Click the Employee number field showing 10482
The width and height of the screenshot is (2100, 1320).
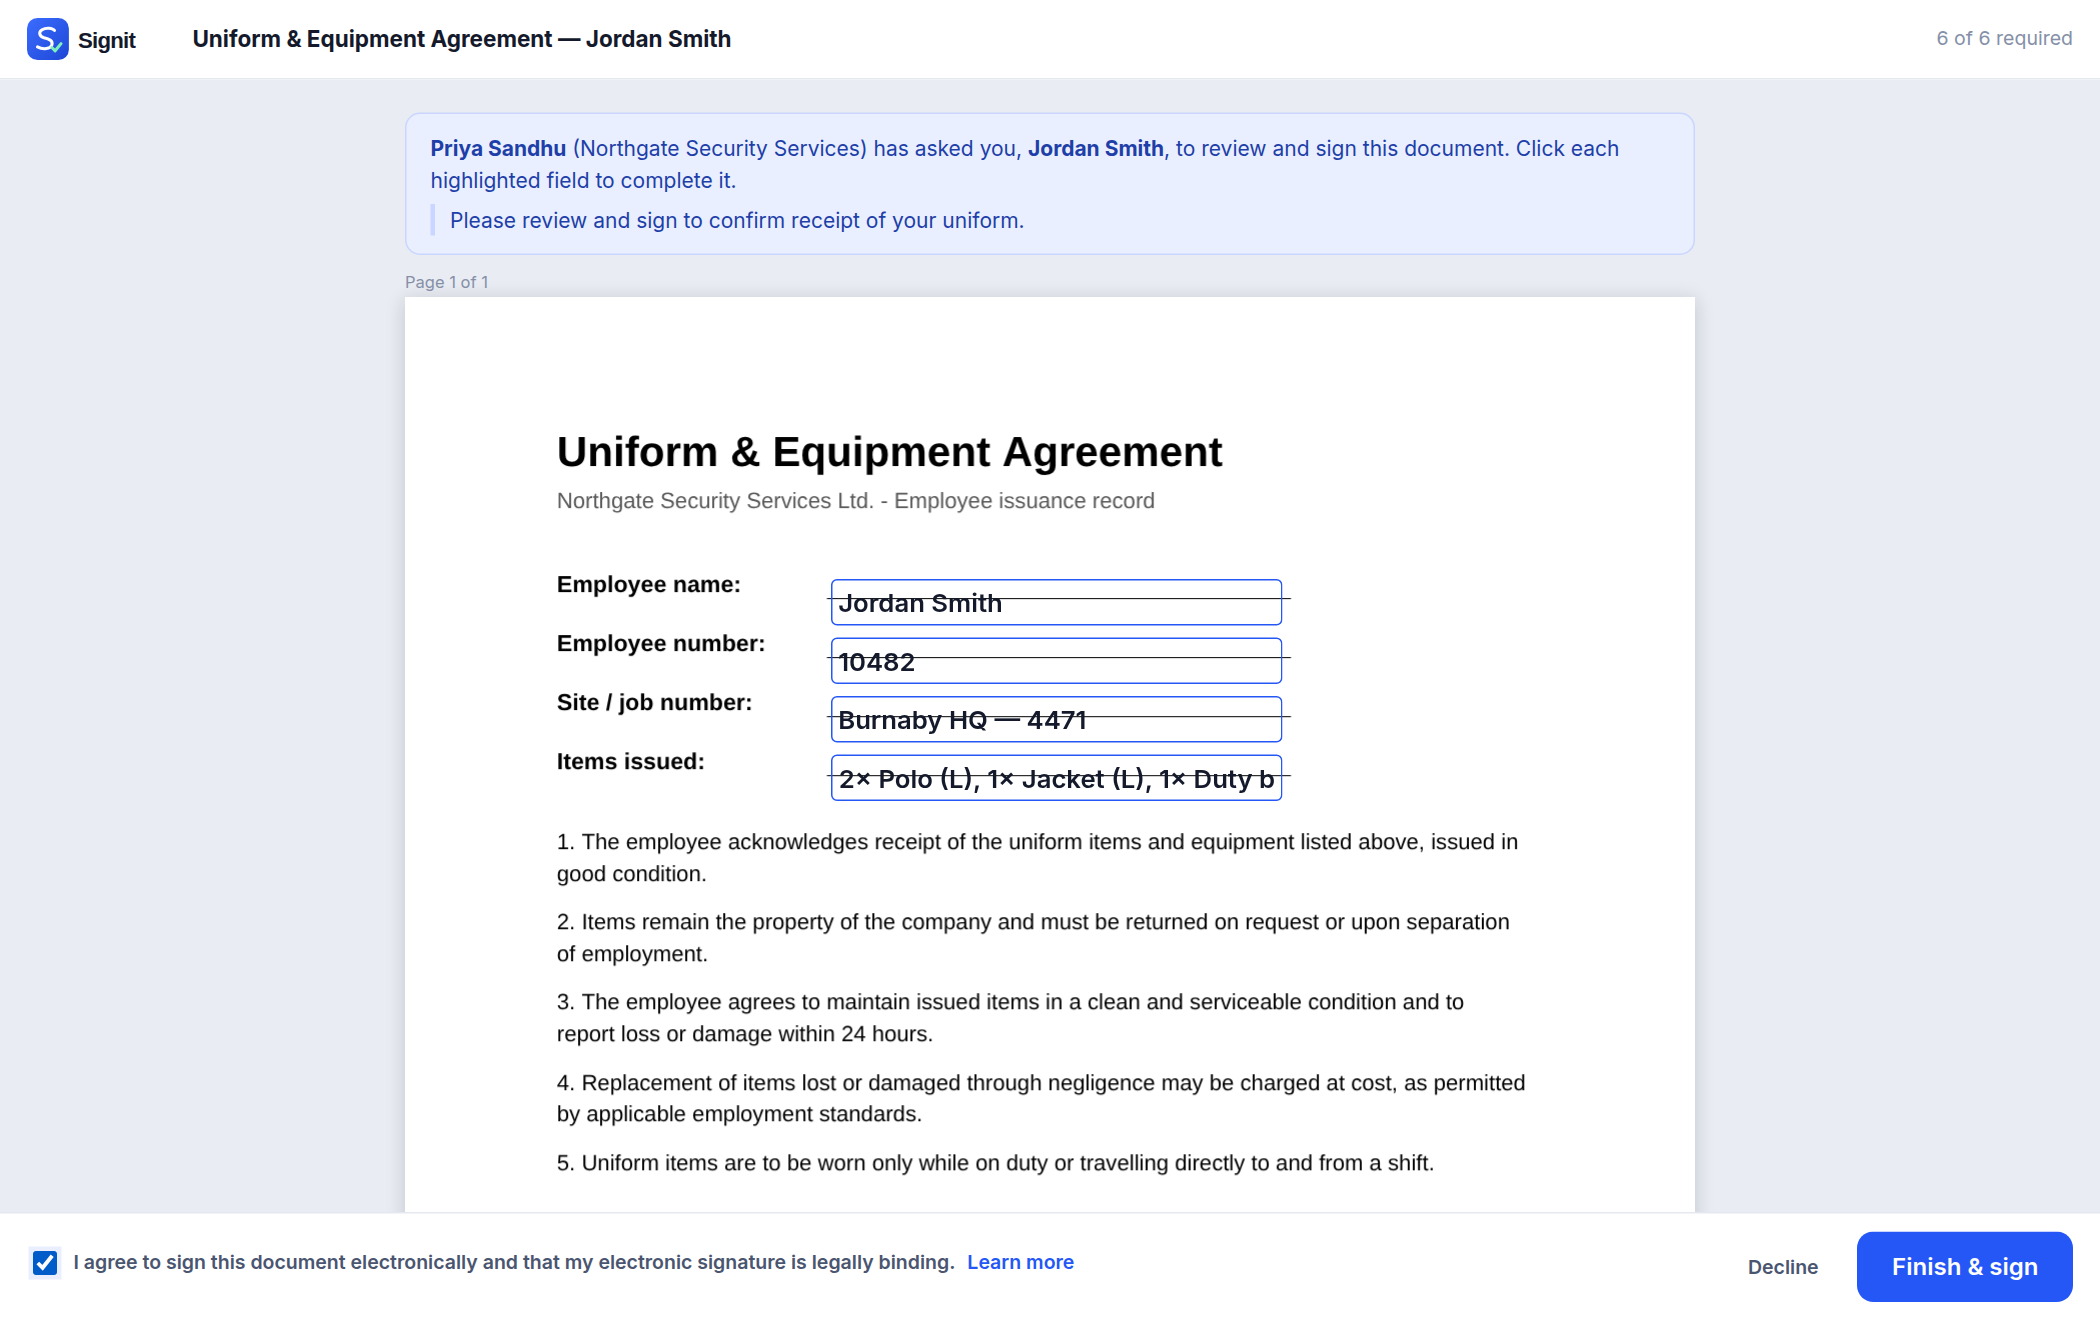(x=1056, y=661)
